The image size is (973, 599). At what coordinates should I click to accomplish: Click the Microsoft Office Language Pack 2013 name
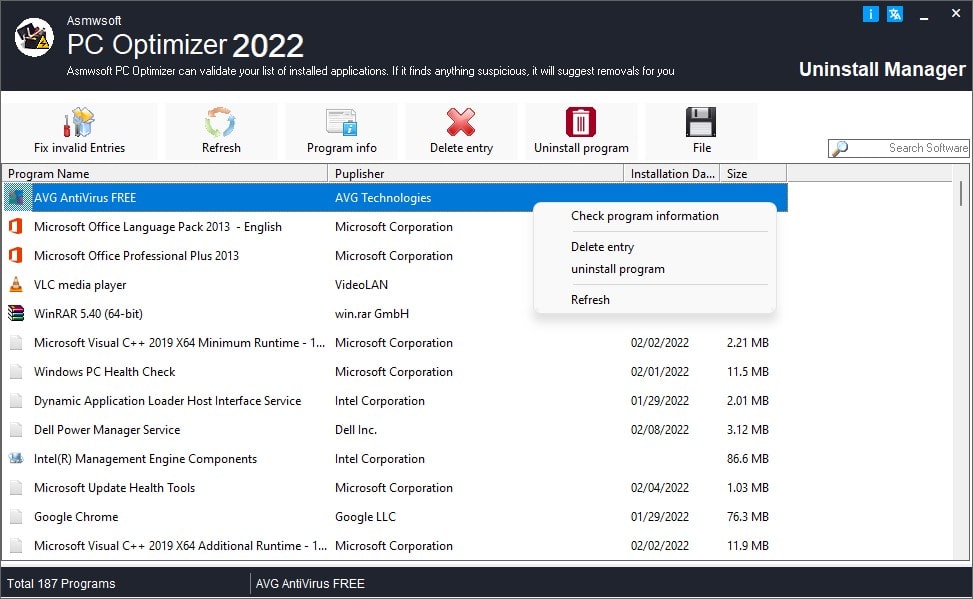pyautogui.click(x=158, y=227)
